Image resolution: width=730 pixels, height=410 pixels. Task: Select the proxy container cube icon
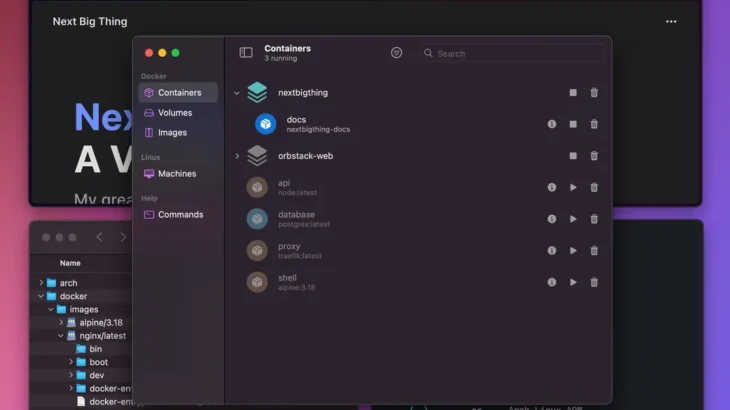(x=257, y=251)
